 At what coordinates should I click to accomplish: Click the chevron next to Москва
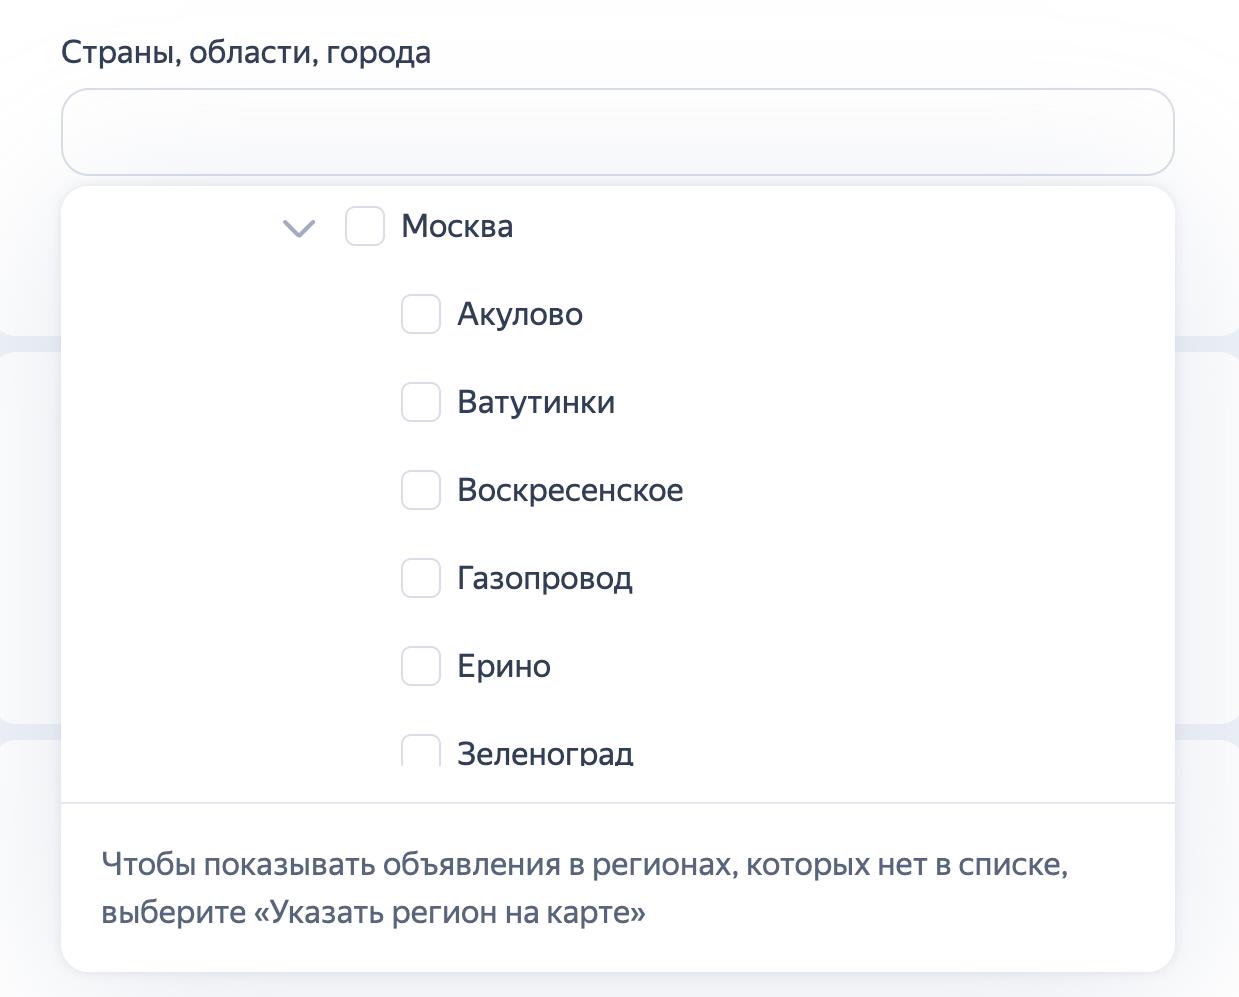297,228
